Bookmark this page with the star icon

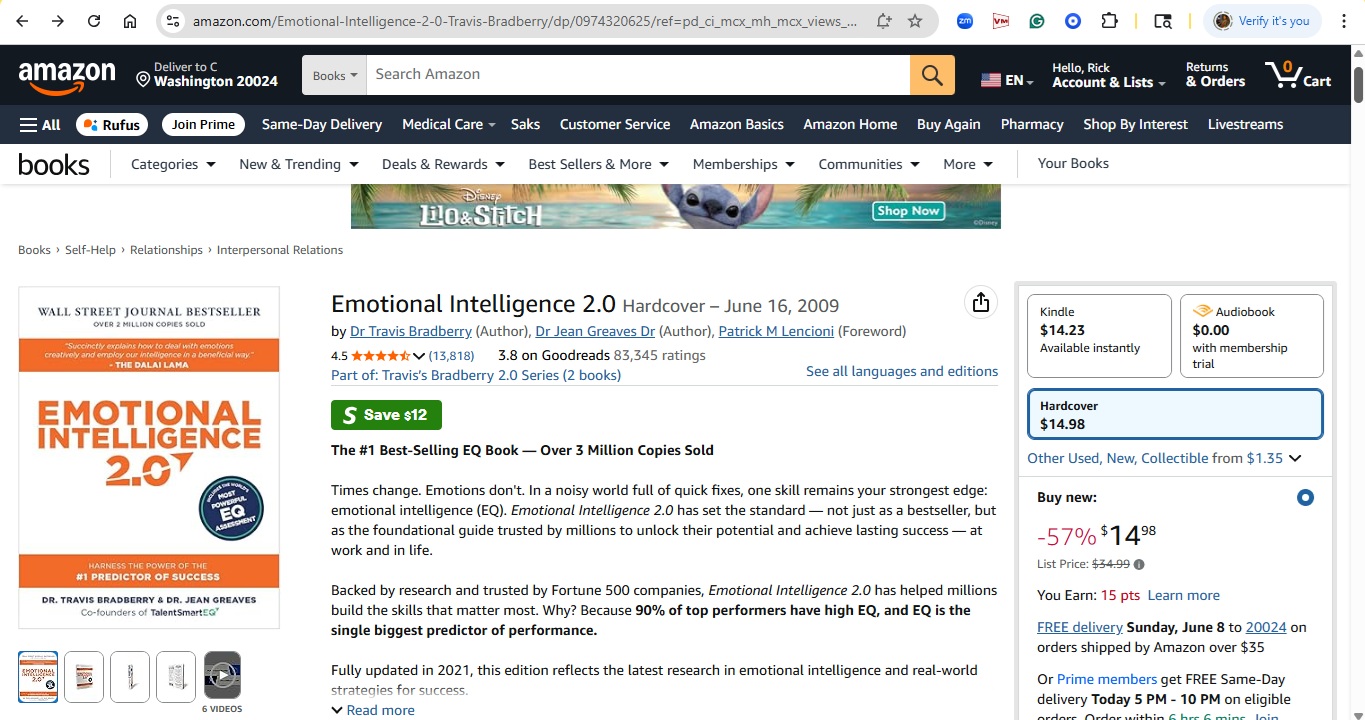(915, 21)
